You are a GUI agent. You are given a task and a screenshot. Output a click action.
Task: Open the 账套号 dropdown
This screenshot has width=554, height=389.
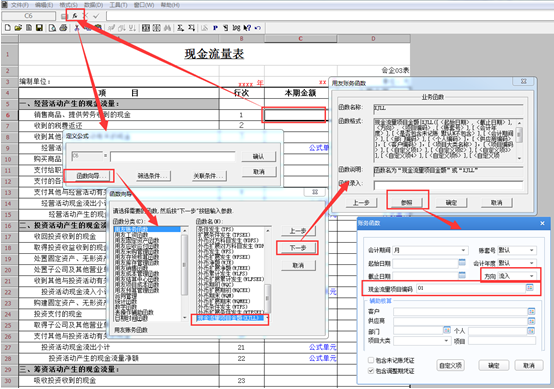(531, 250)
